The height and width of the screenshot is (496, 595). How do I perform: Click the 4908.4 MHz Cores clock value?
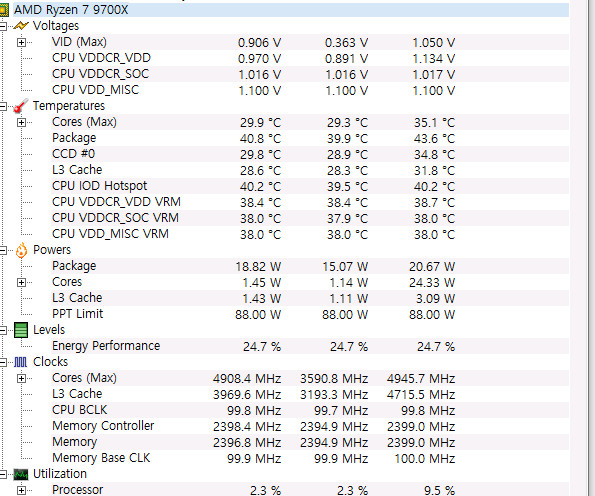(x=247, y=379)
